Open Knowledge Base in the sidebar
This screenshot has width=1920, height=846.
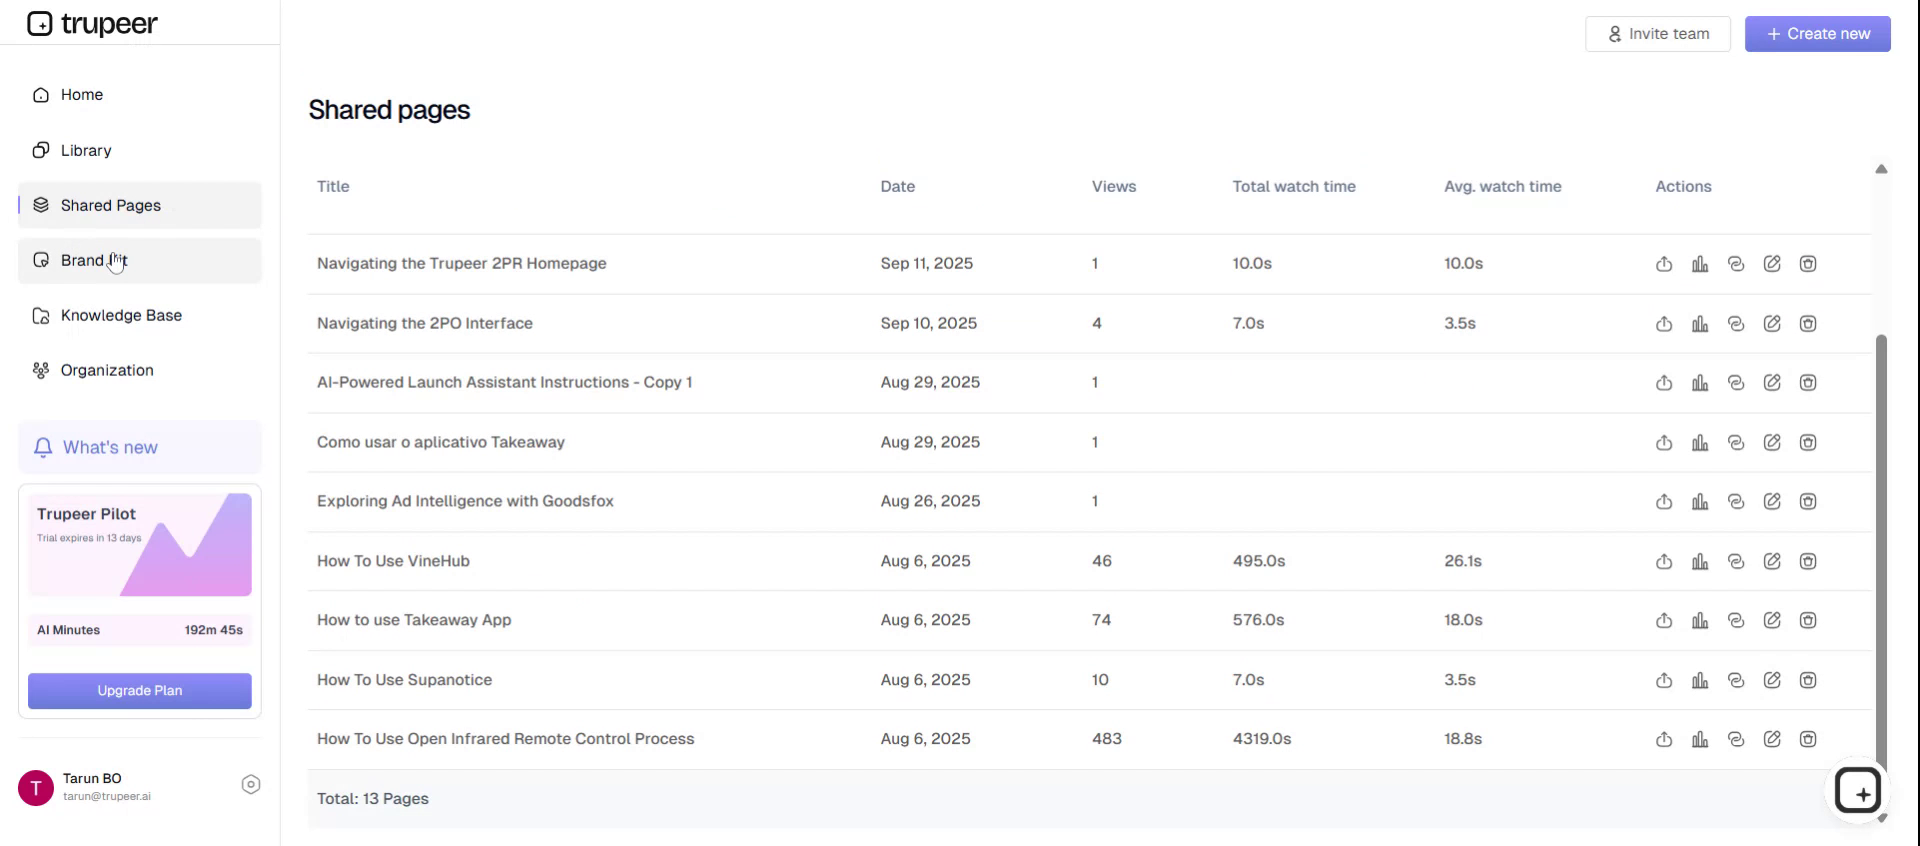point(140,315)
